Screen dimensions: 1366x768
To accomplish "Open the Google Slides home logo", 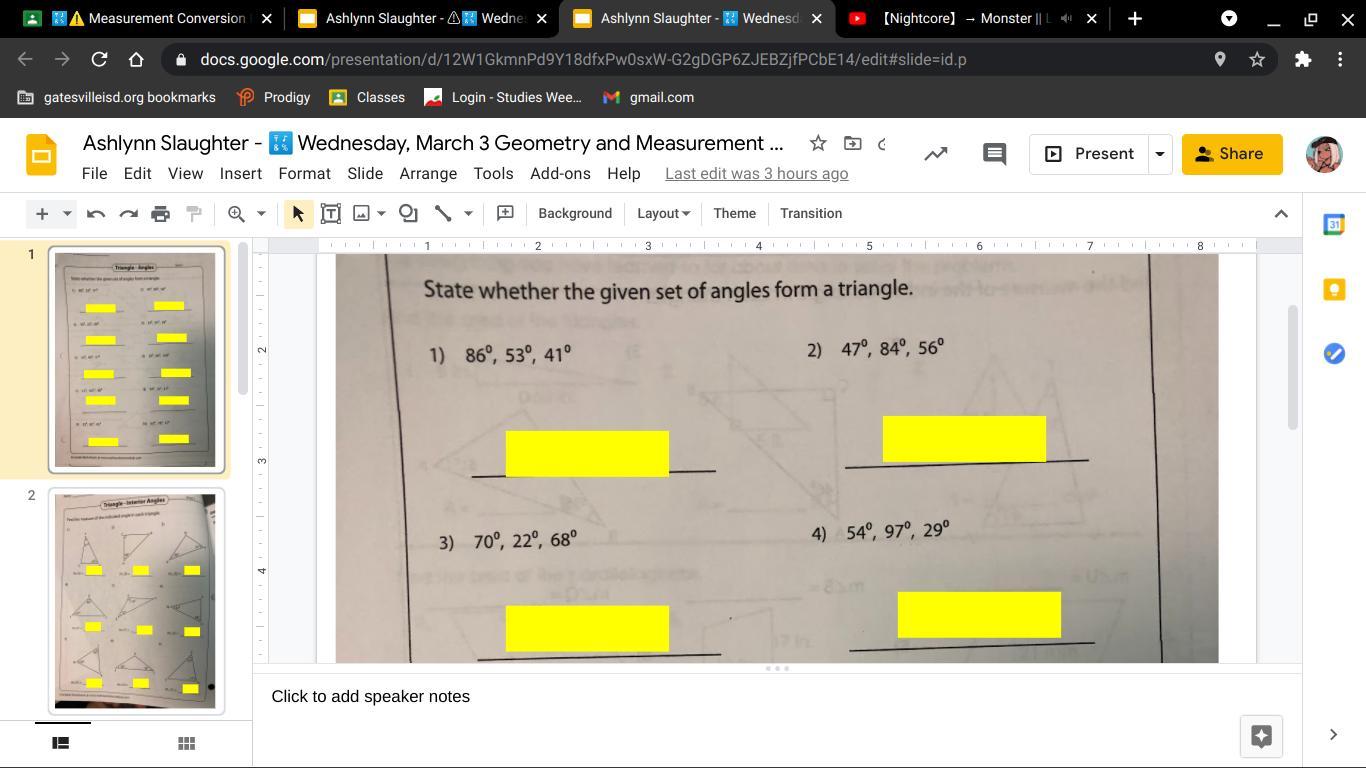I will click(x=41, y=155).
